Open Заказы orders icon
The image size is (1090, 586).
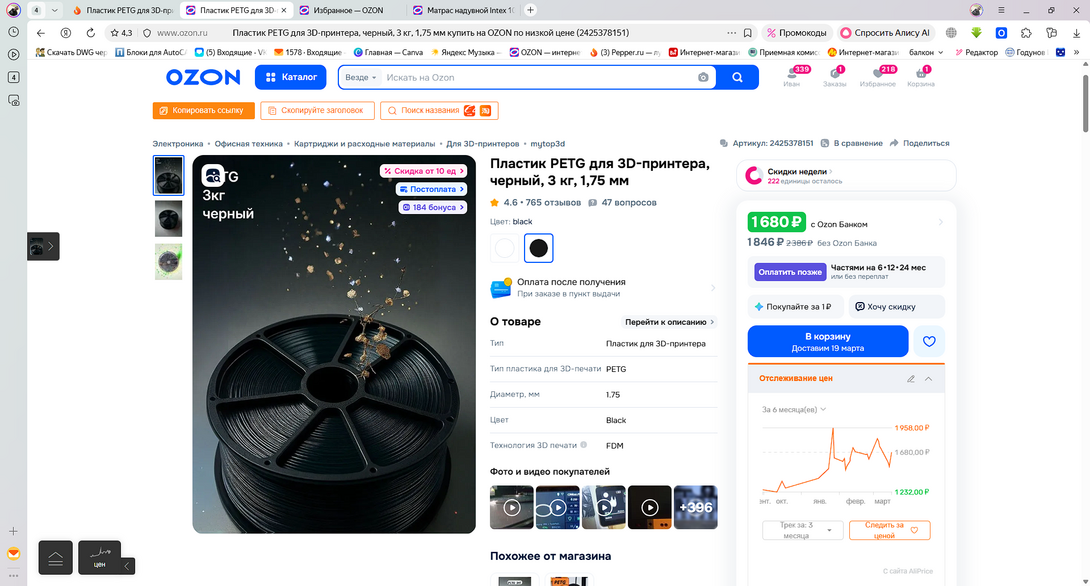click(x=834, y=77)
